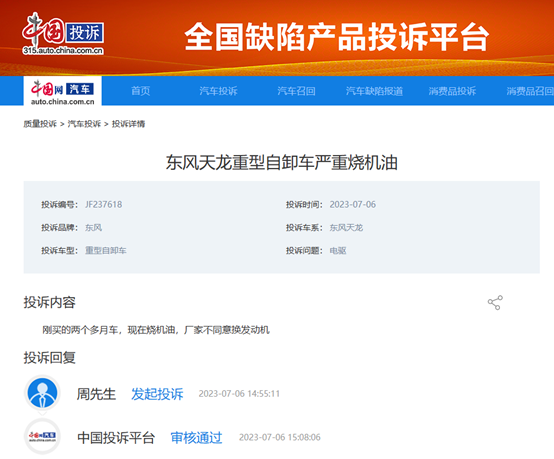Image resolution: width=554 pixels, height=459 pixels.
Task: Open the 中国网汽车 logo in navigation bar
Action: (x=63, y=92)
